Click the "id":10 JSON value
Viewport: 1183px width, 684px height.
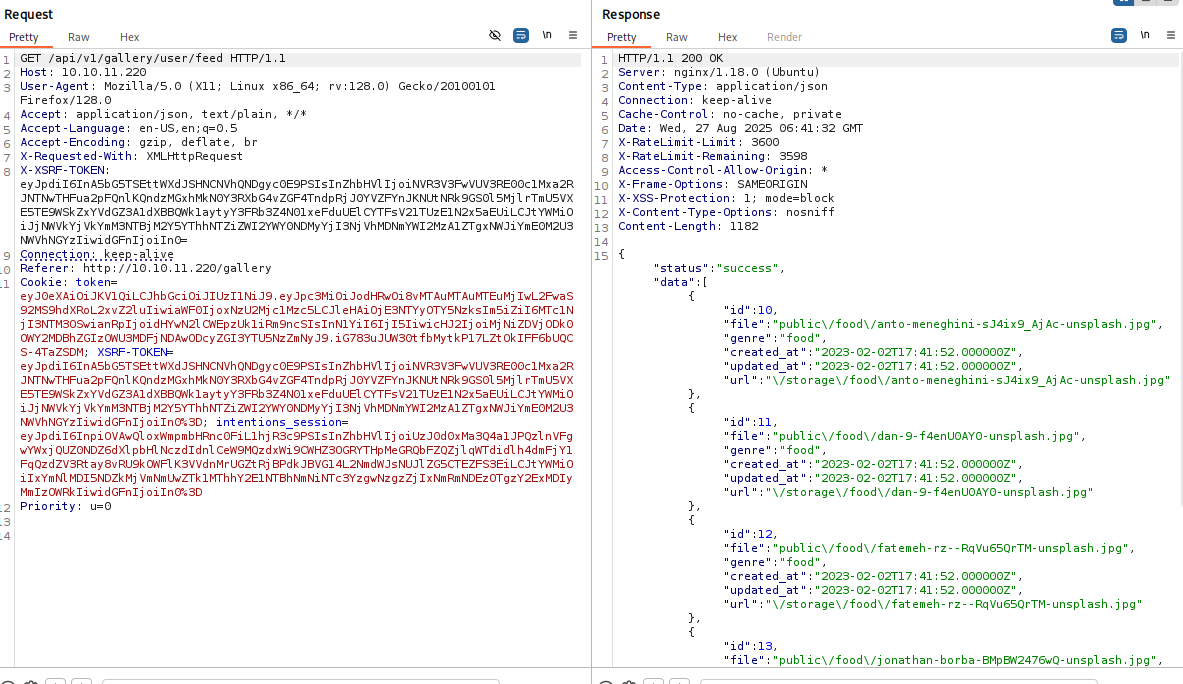[x=750, y=310]
